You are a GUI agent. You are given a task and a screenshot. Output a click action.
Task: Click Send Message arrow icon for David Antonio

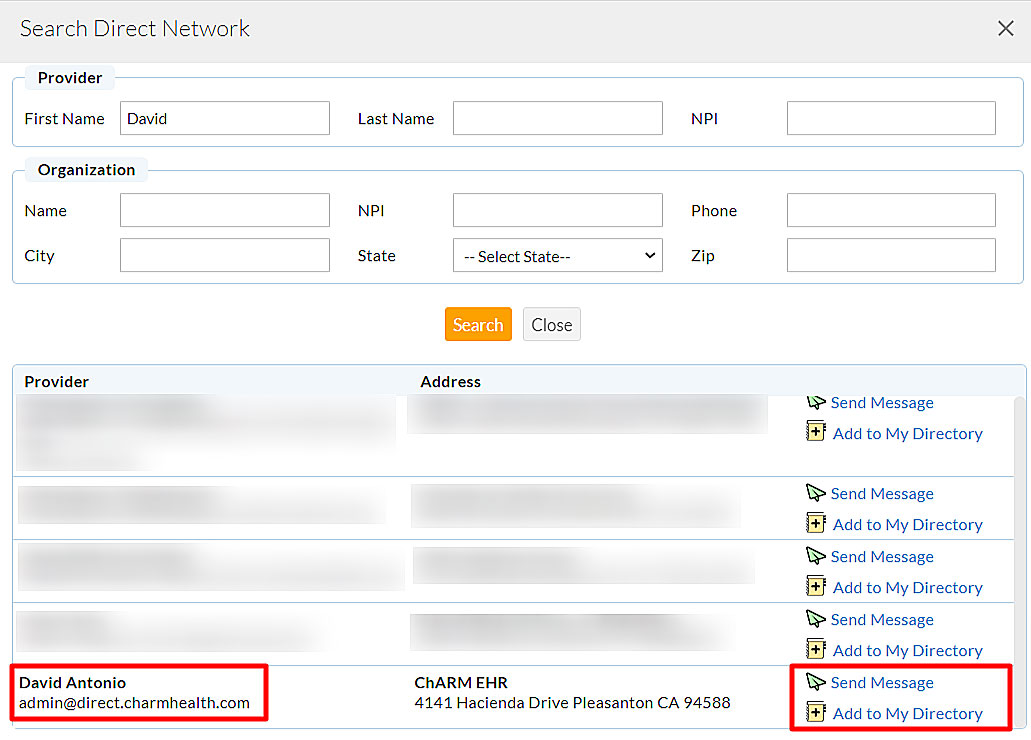tap(816, 683)
